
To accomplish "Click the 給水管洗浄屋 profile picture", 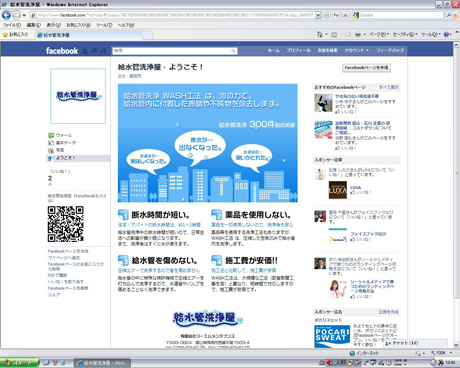I will [x=78, y=96].
